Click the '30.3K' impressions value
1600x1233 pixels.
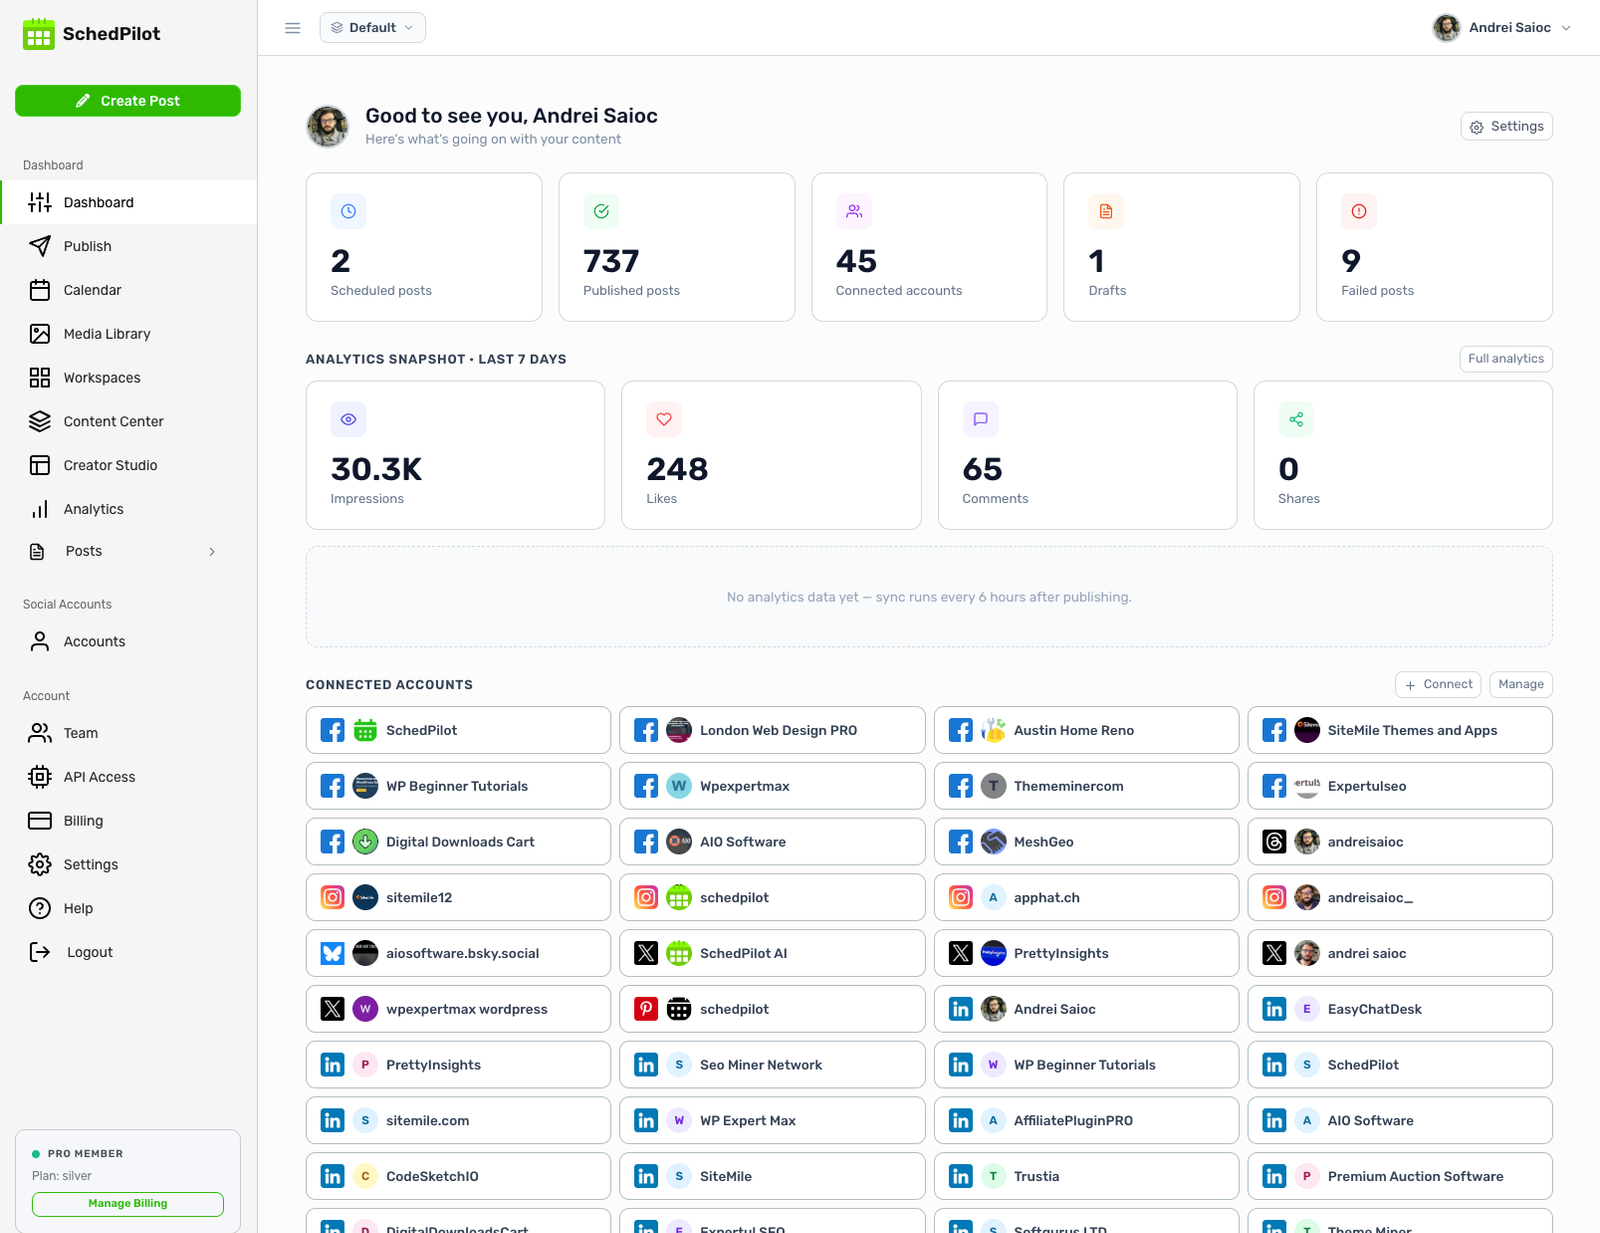pos(376,469)
